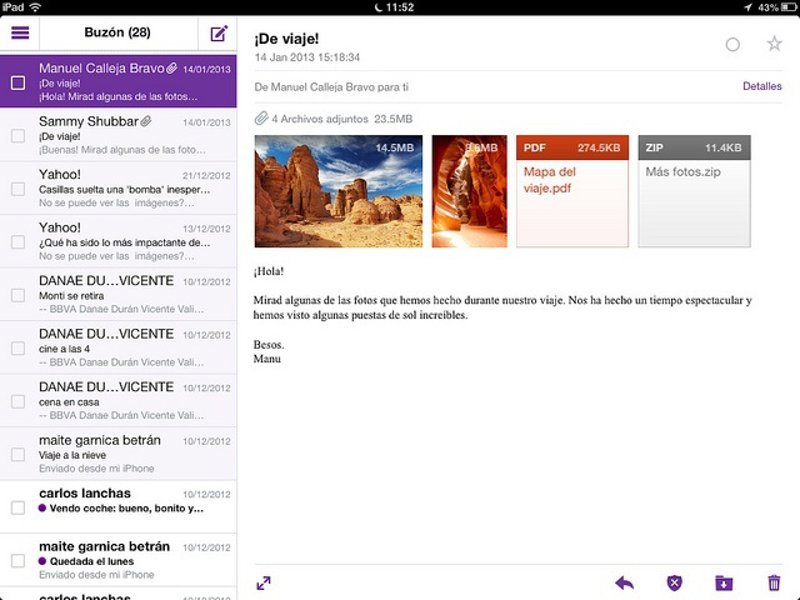Expand email to full screen

tap(264, 583)
